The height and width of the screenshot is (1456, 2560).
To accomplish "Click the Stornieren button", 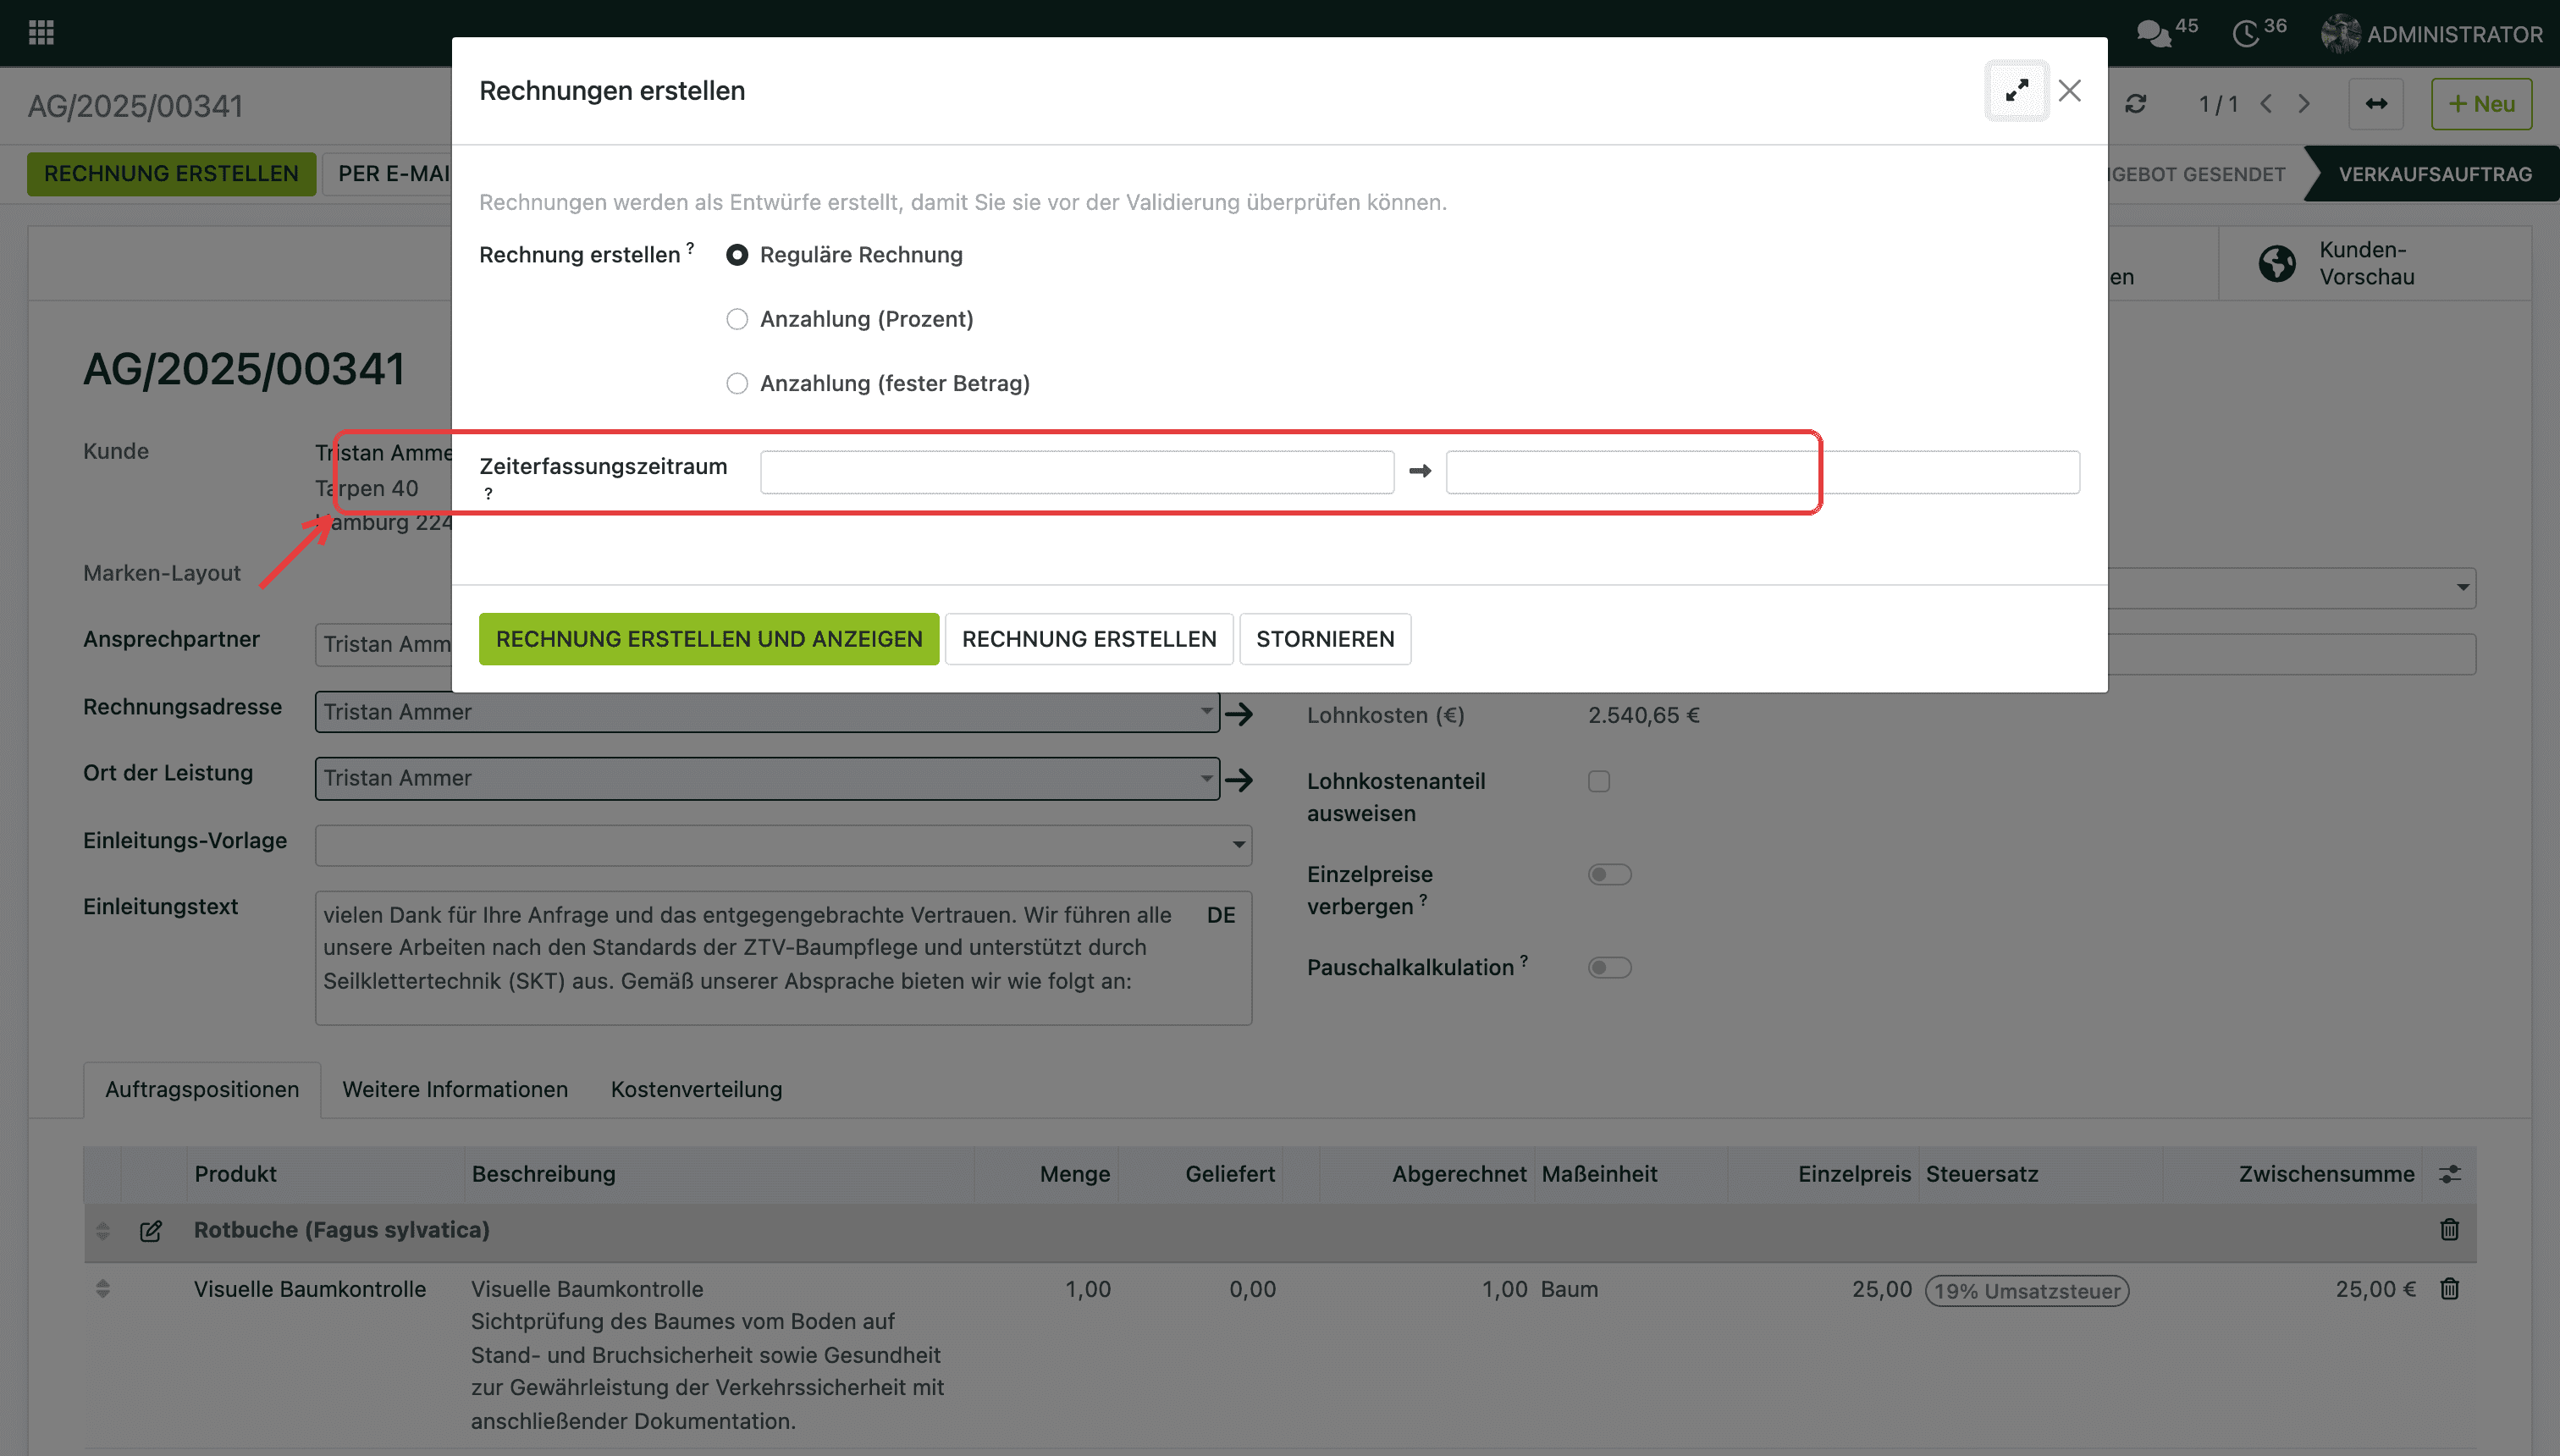I will pyautogui.click(x=1325, y=639).
